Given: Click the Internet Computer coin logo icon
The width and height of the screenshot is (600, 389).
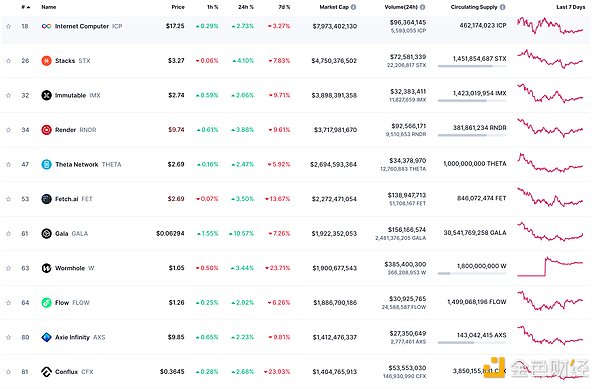Looking at the screenshot, I should (46, 26).
